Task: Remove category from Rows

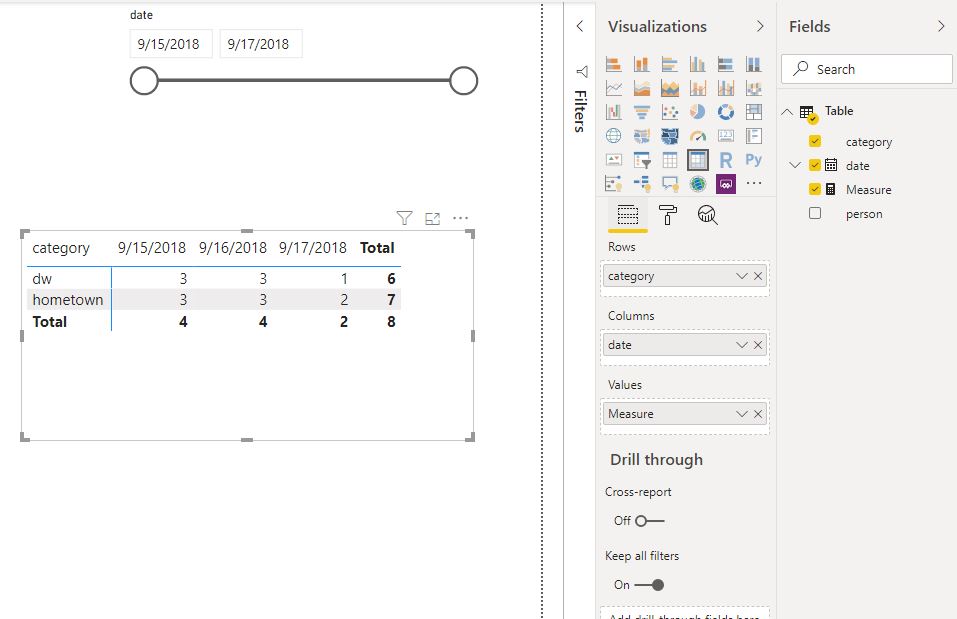Action: (x=758, y=276)
